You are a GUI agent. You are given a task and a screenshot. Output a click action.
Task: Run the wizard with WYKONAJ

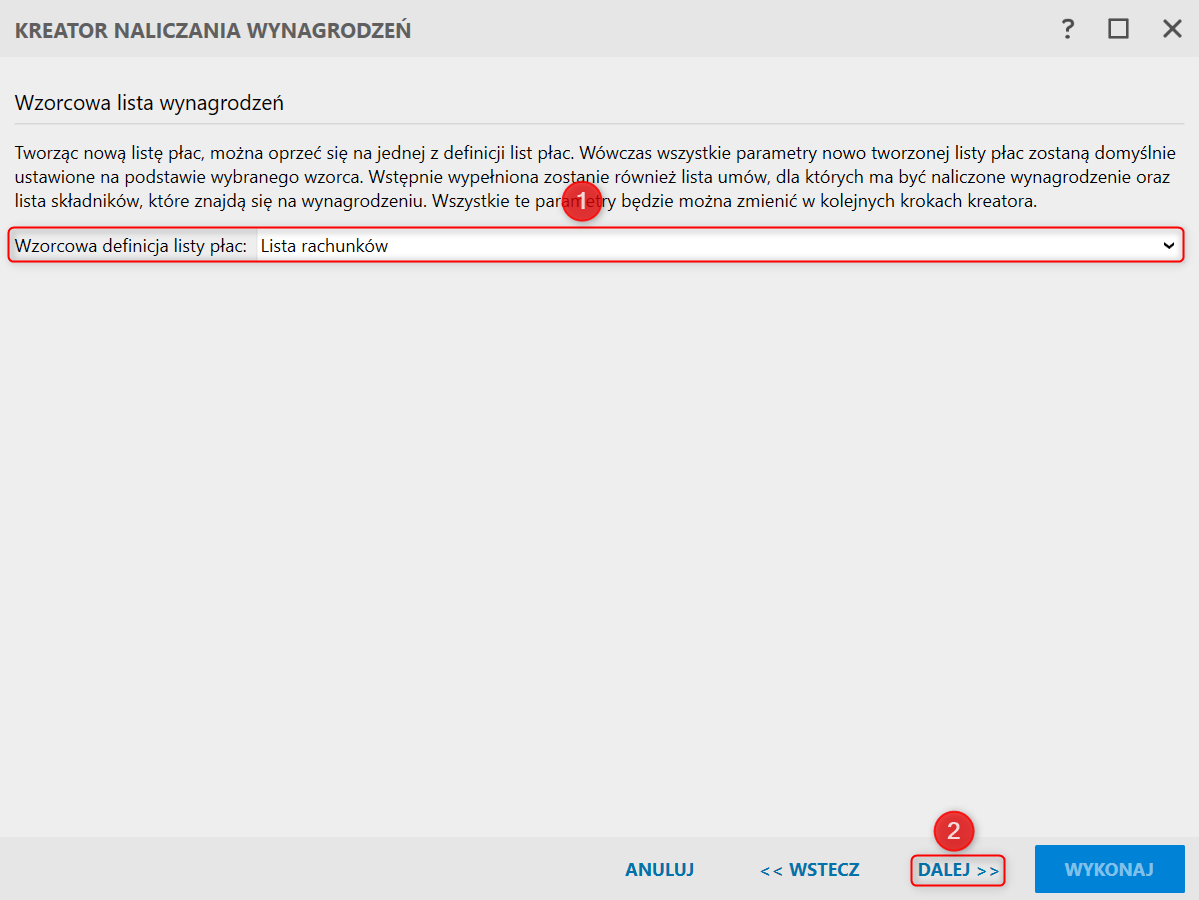pyautogui.click(x=1109, y=869)
